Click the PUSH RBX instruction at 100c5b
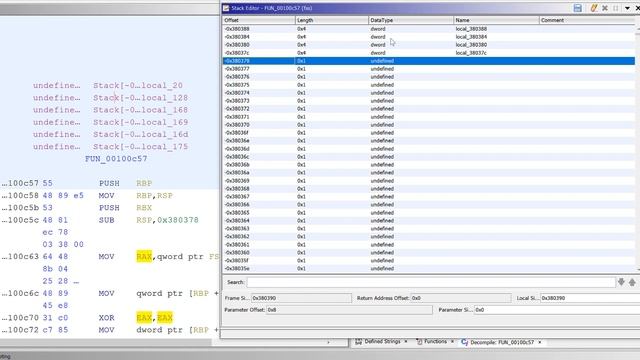The height and width of the screenshot is (360, 640). tap(125, 208)
